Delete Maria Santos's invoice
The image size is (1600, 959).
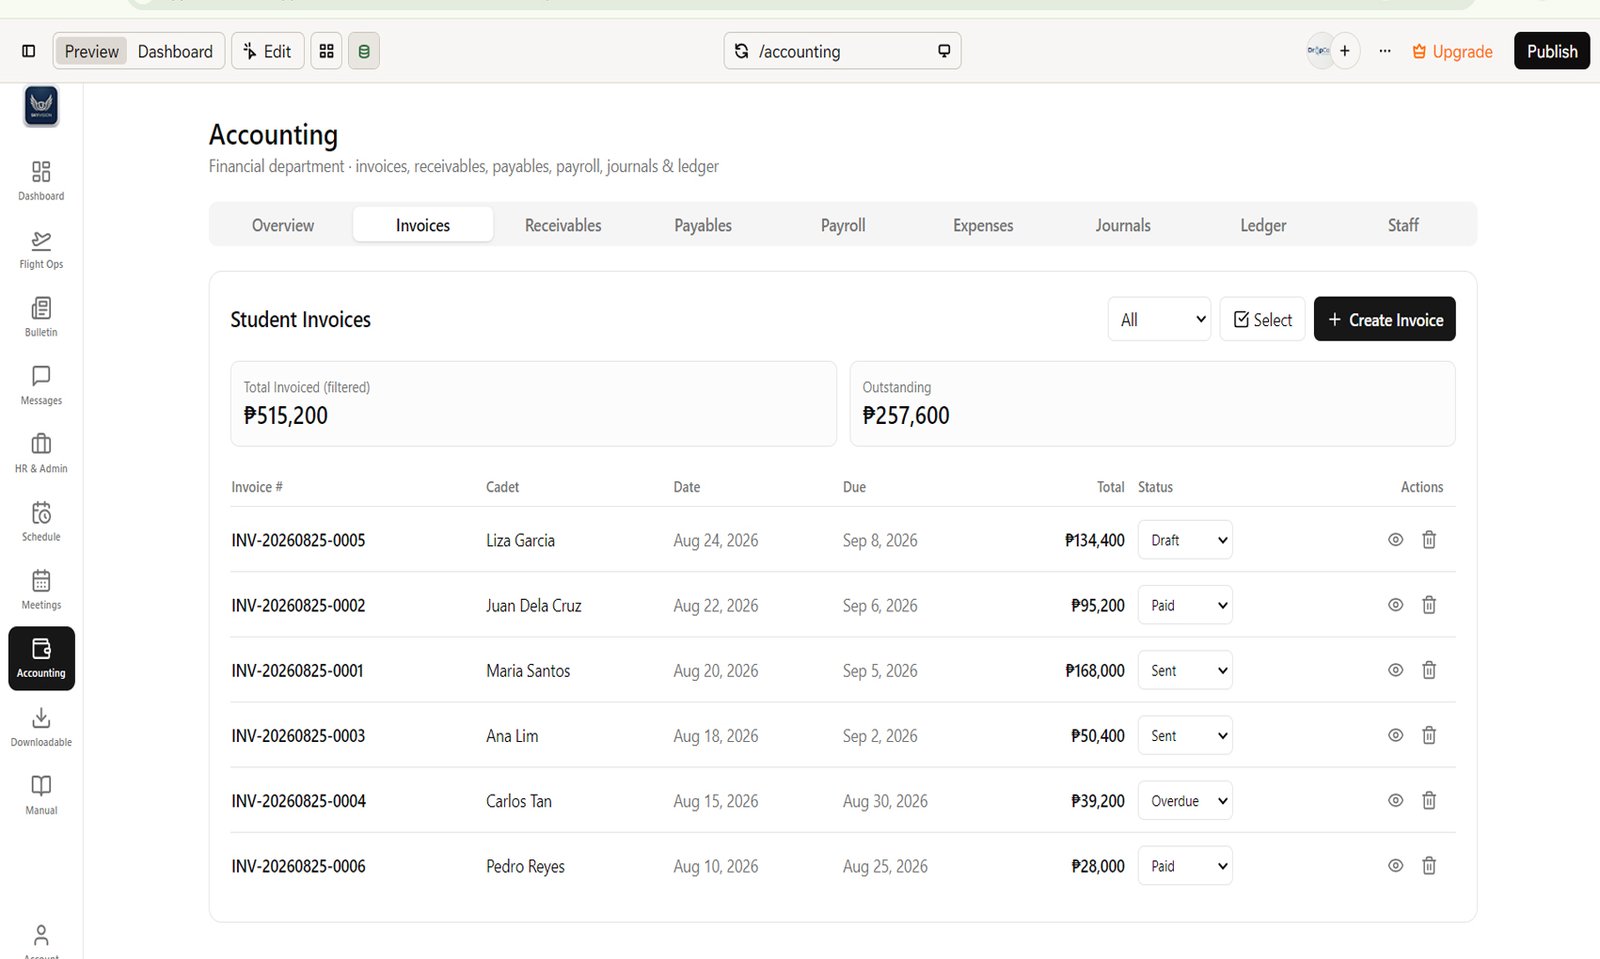(x=1429, y=670)
